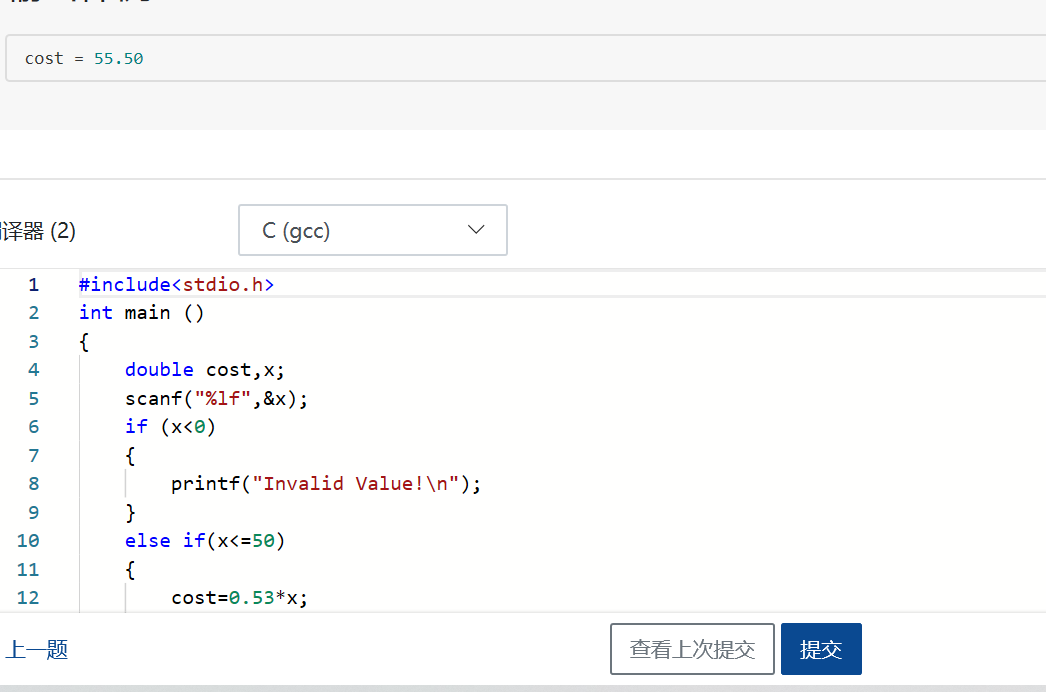Click the 提交 submit button
This screenshot has height=692, width=1046.
(x=820, y=650)
